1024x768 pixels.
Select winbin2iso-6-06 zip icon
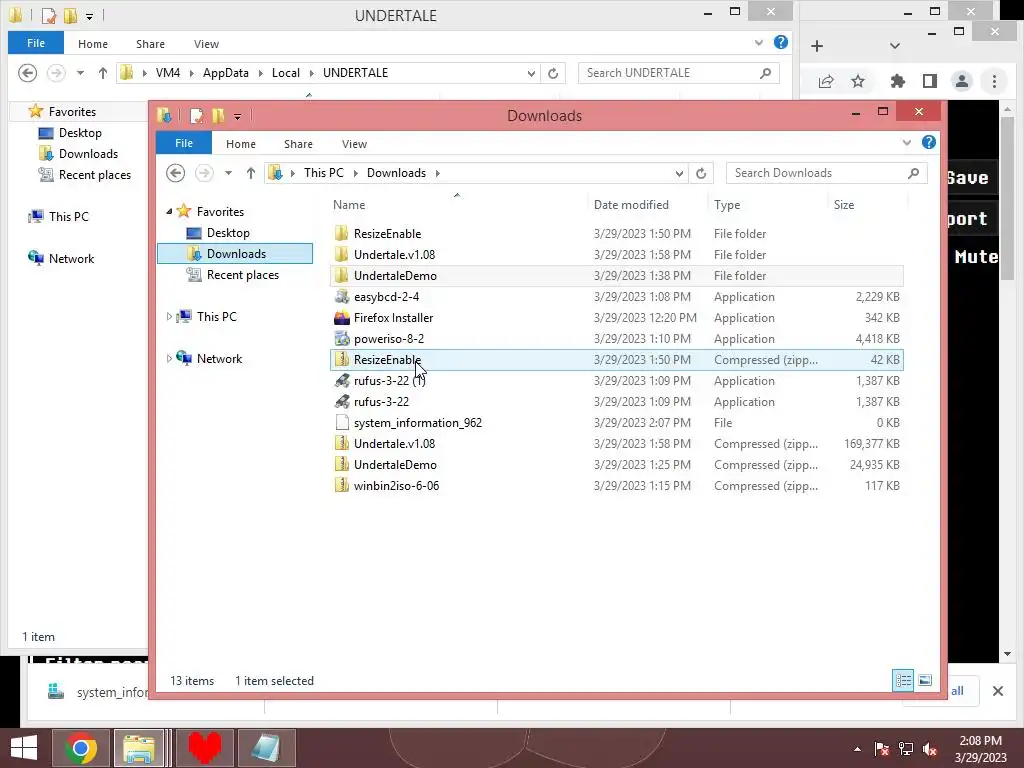341,485
